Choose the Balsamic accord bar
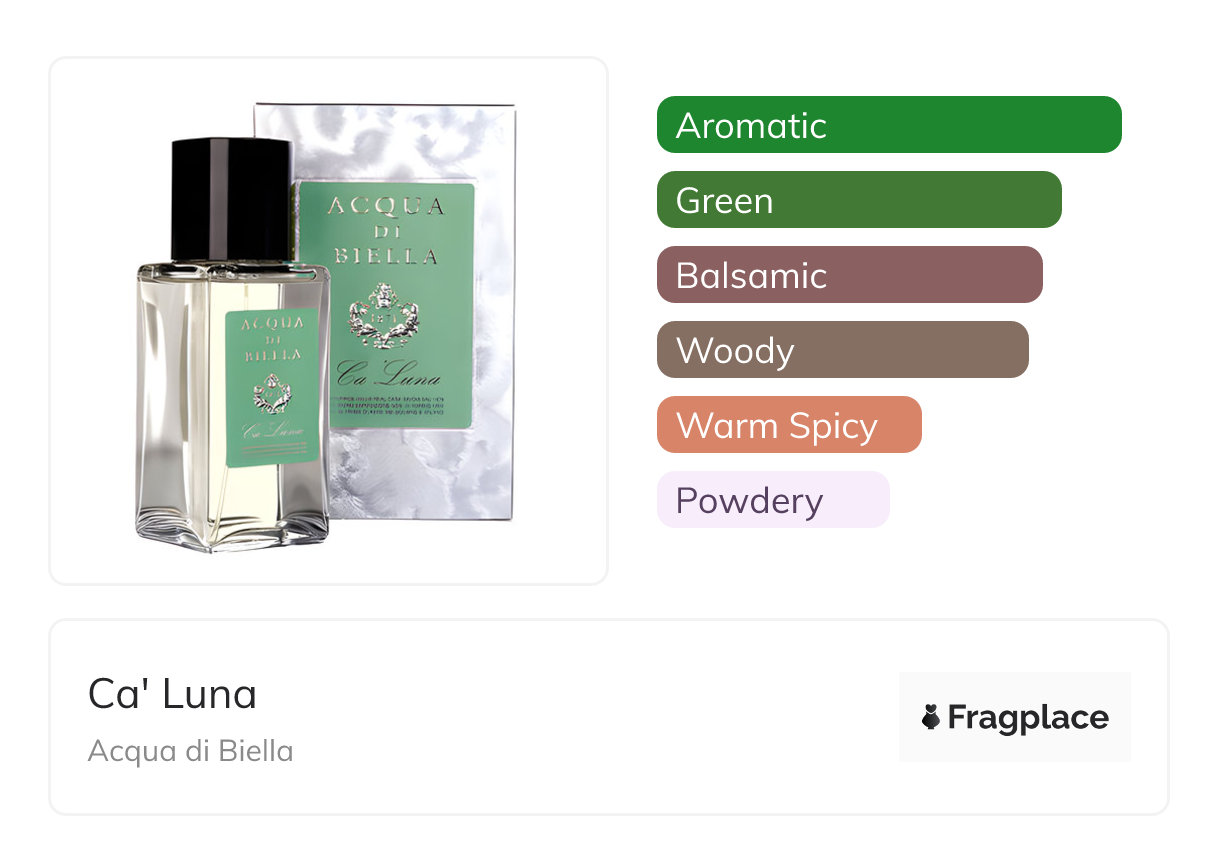1218x864 pixels. point(850,275)
